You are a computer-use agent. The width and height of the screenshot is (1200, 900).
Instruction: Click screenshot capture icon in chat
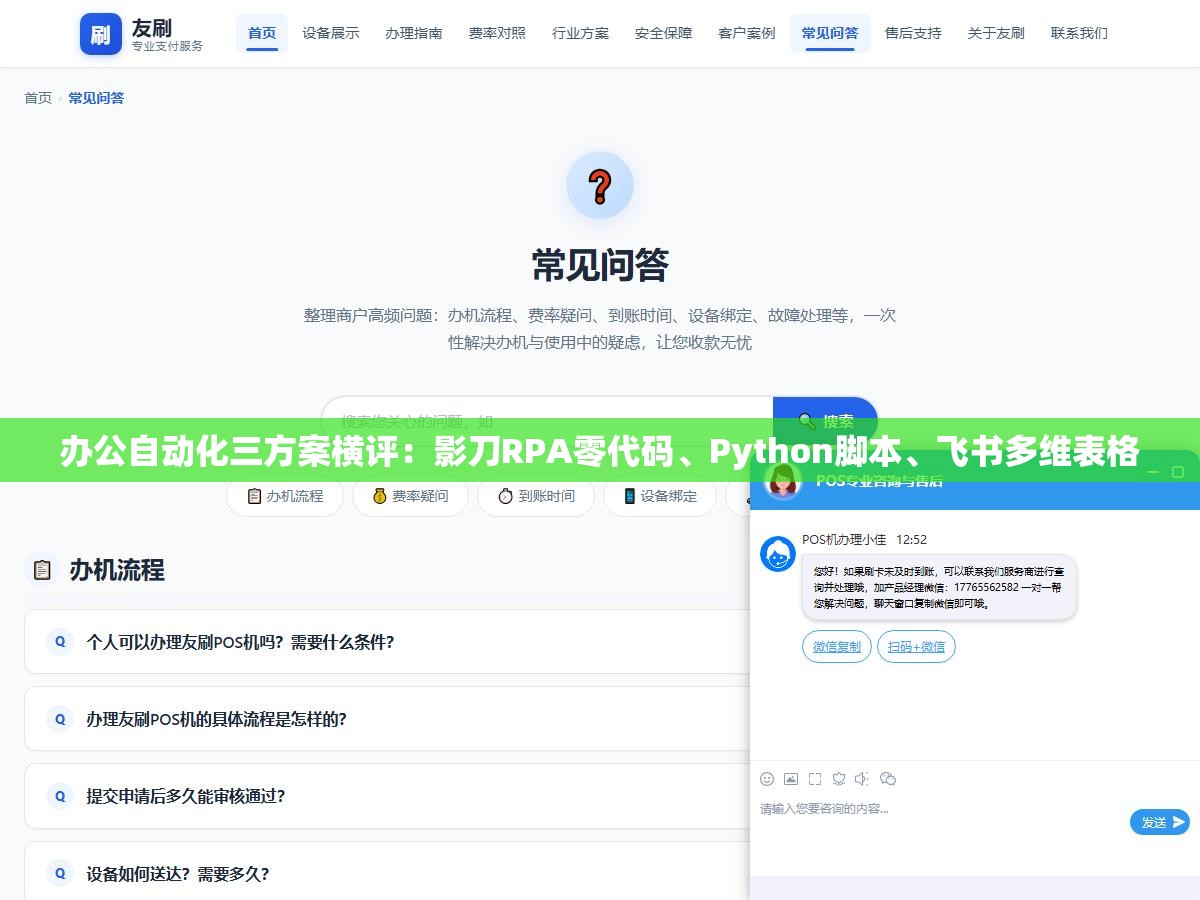click(x=815, y=779)
